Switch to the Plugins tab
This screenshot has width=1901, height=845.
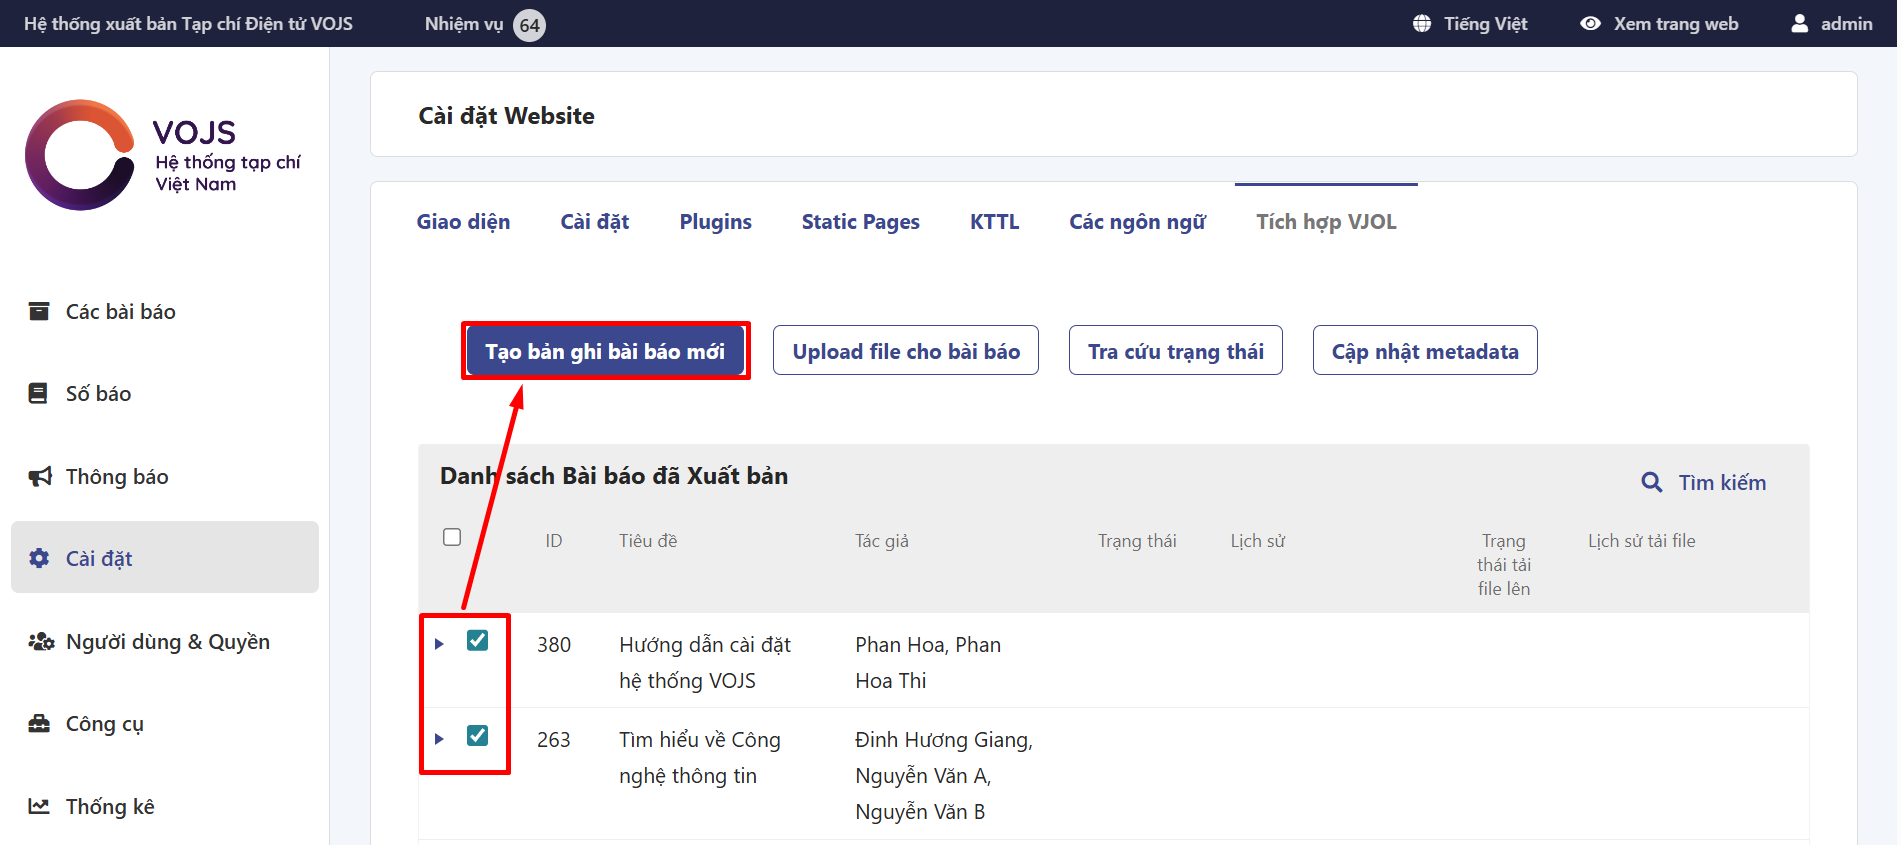[715, 222]
